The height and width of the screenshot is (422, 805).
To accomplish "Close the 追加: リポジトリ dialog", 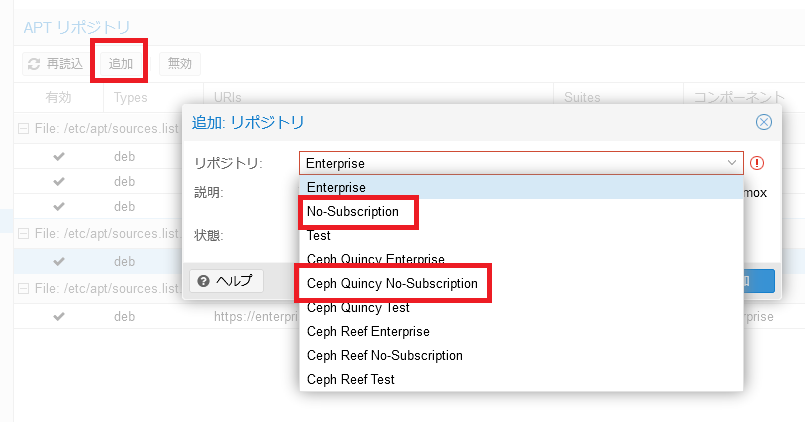I will (x=763, y=122).
